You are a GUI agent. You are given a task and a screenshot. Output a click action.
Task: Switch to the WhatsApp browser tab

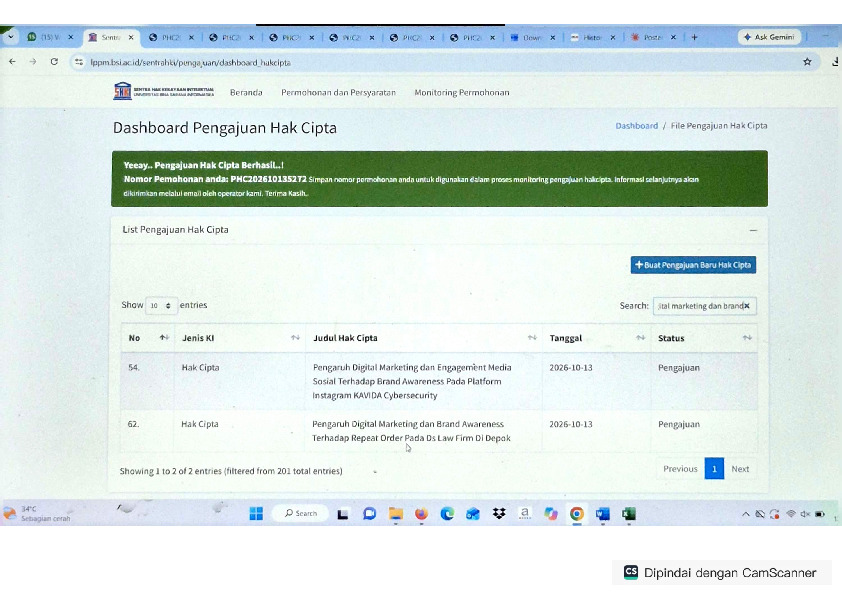pyautogui.click(x=50, y=37)
